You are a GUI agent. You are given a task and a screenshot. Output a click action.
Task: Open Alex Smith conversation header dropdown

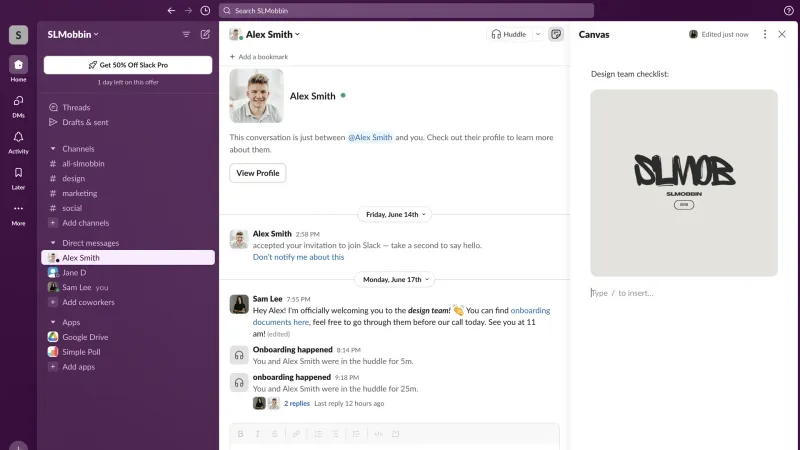[x=273, y=34]
